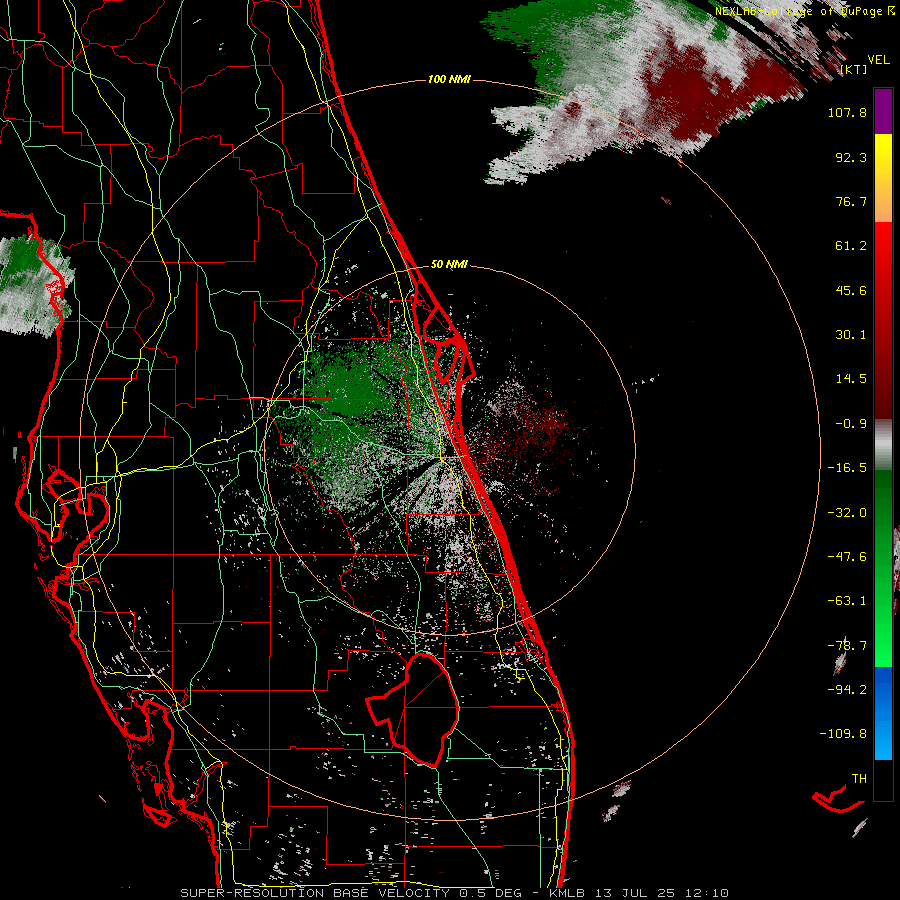Pick the purple segment of the velocity color bar
This screenshot has height=900, width=900.
(x=883, y=111)
